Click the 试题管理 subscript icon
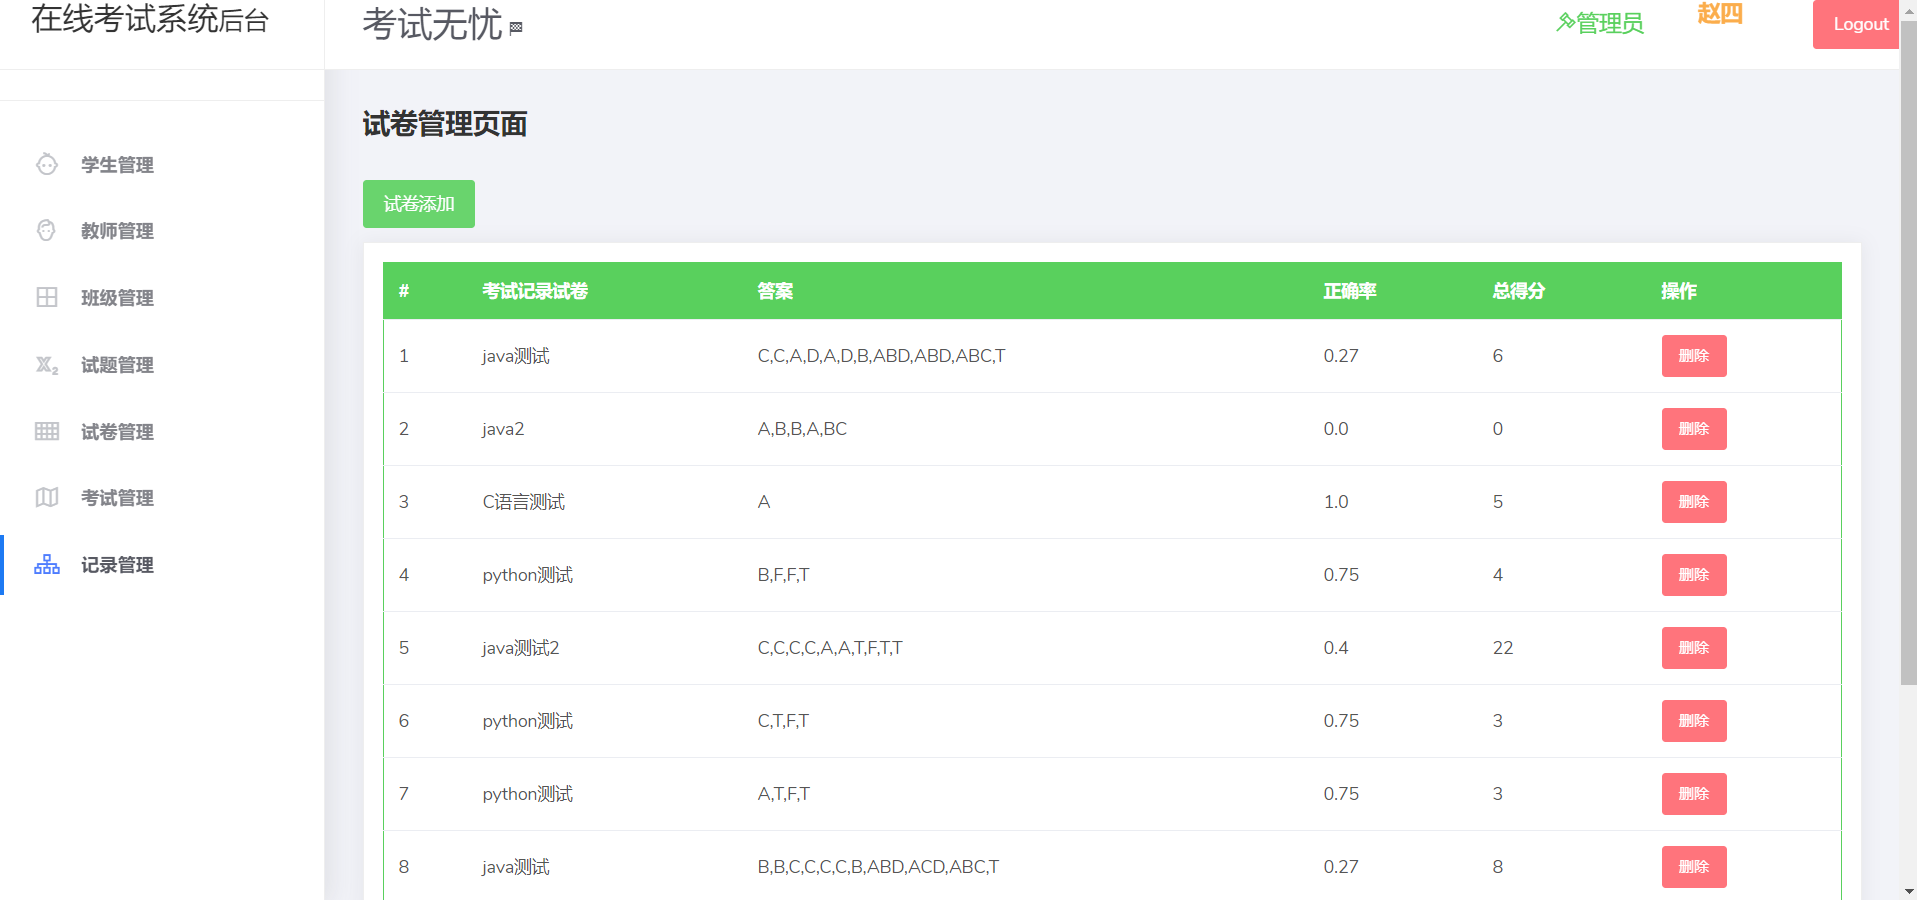 pyautogui.click(x=47, y=364)
